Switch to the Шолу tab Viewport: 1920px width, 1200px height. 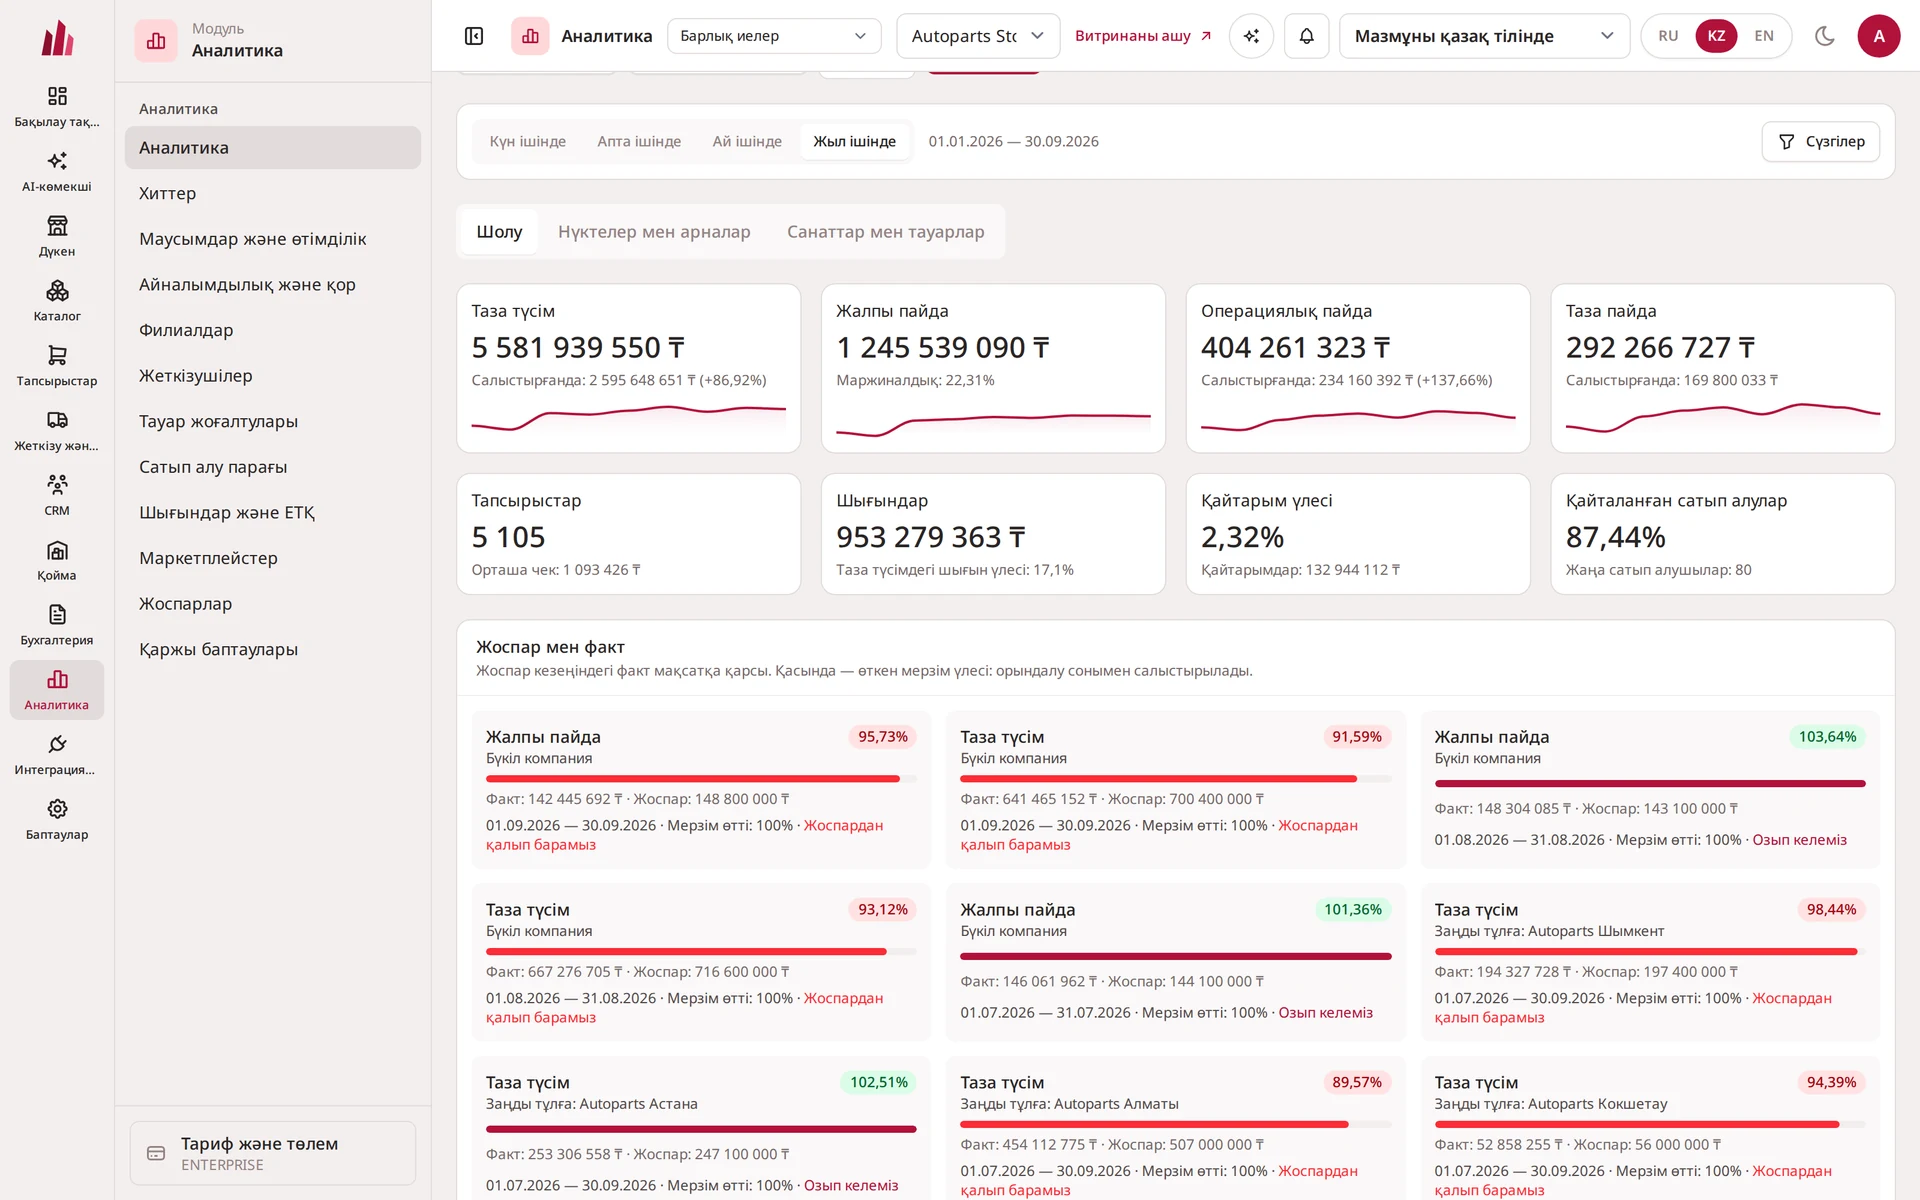point(499,232)
